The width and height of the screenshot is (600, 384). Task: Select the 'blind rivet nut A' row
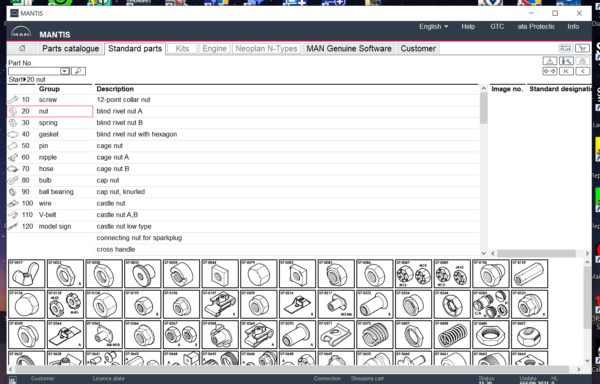pos(287,111)
